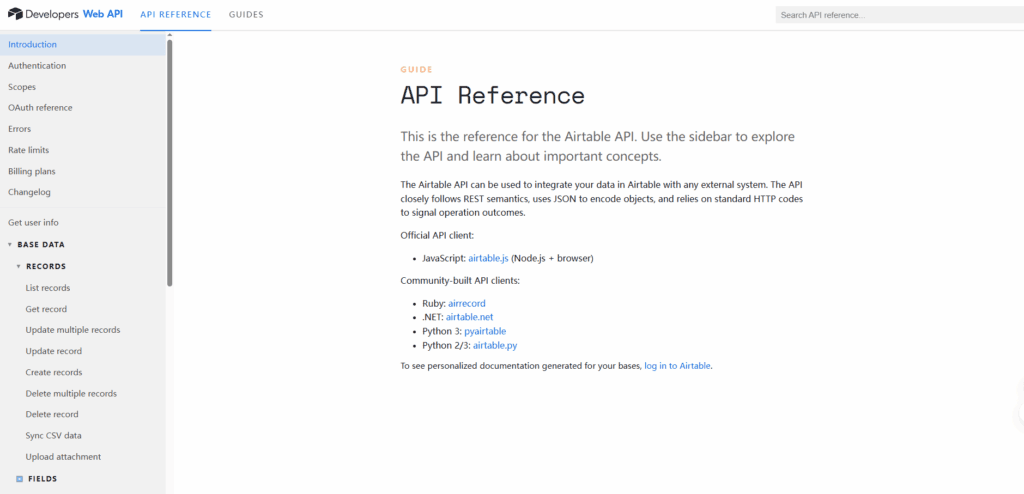Select Get user info entry
Screen dimensions: 1024x494
(x=33, y=223)
